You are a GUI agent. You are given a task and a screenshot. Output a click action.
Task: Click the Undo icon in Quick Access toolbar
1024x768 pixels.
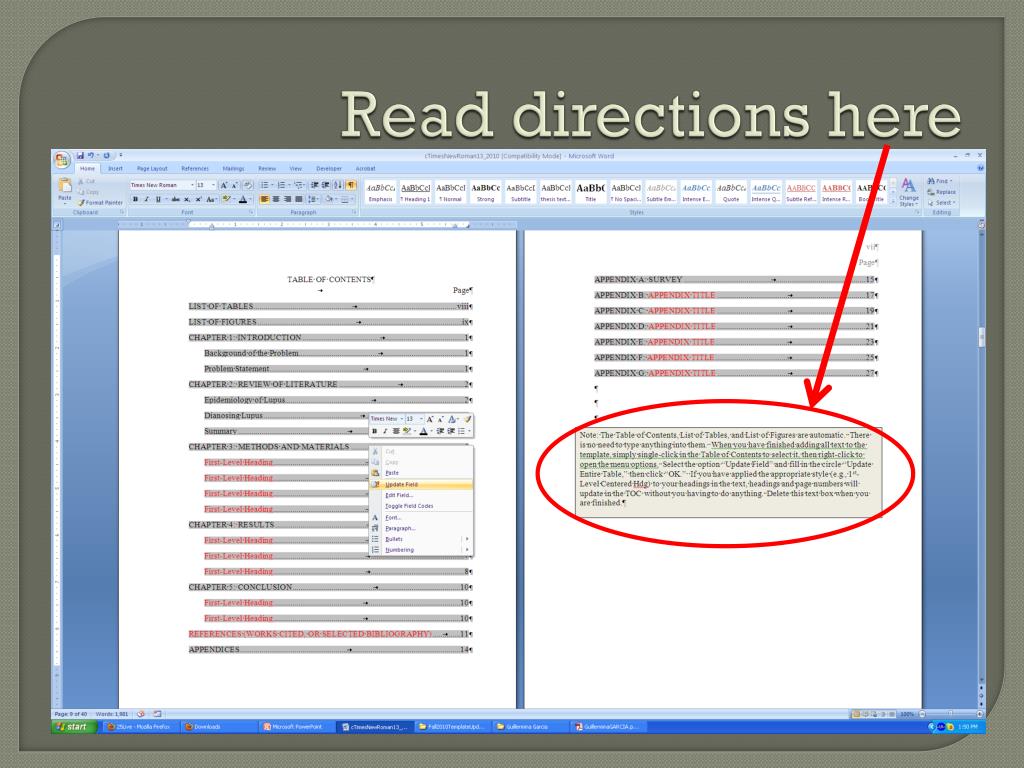91,155
